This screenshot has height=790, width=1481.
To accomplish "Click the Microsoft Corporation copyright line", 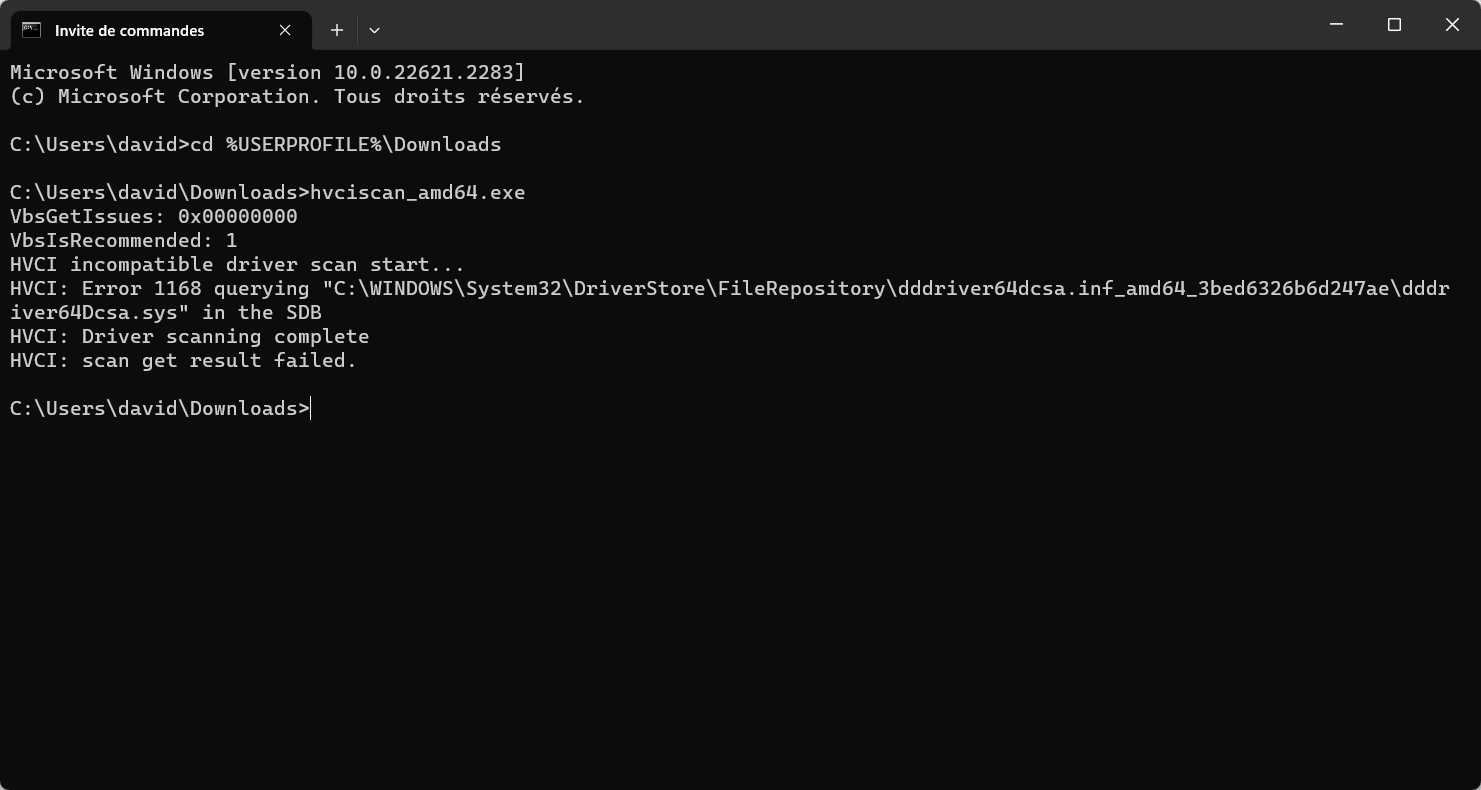I will (x=297, y=97).
